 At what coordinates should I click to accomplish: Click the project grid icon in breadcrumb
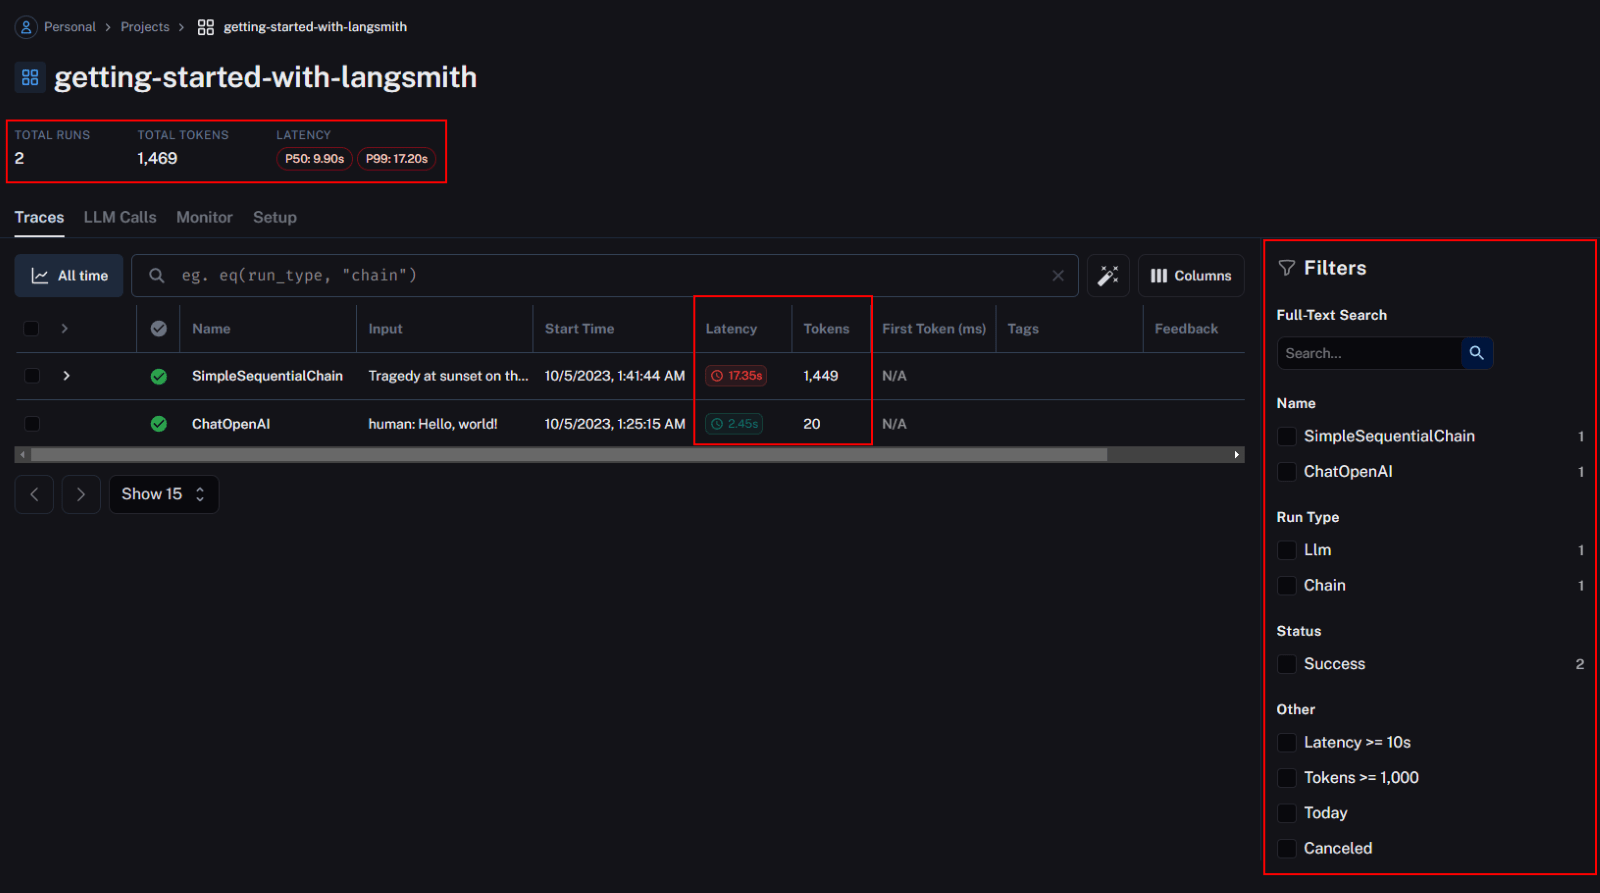[x=206, y=27]
